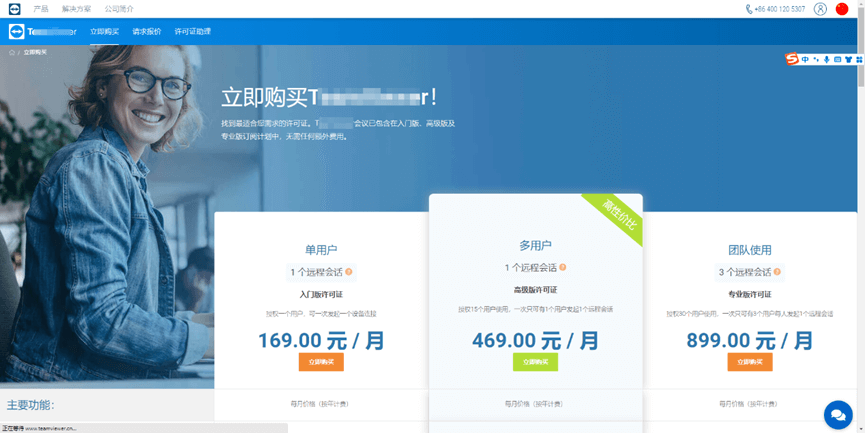
Task: Click orange 立即购买 button for 169.00 plan
Action: click(x=321, y=362)
